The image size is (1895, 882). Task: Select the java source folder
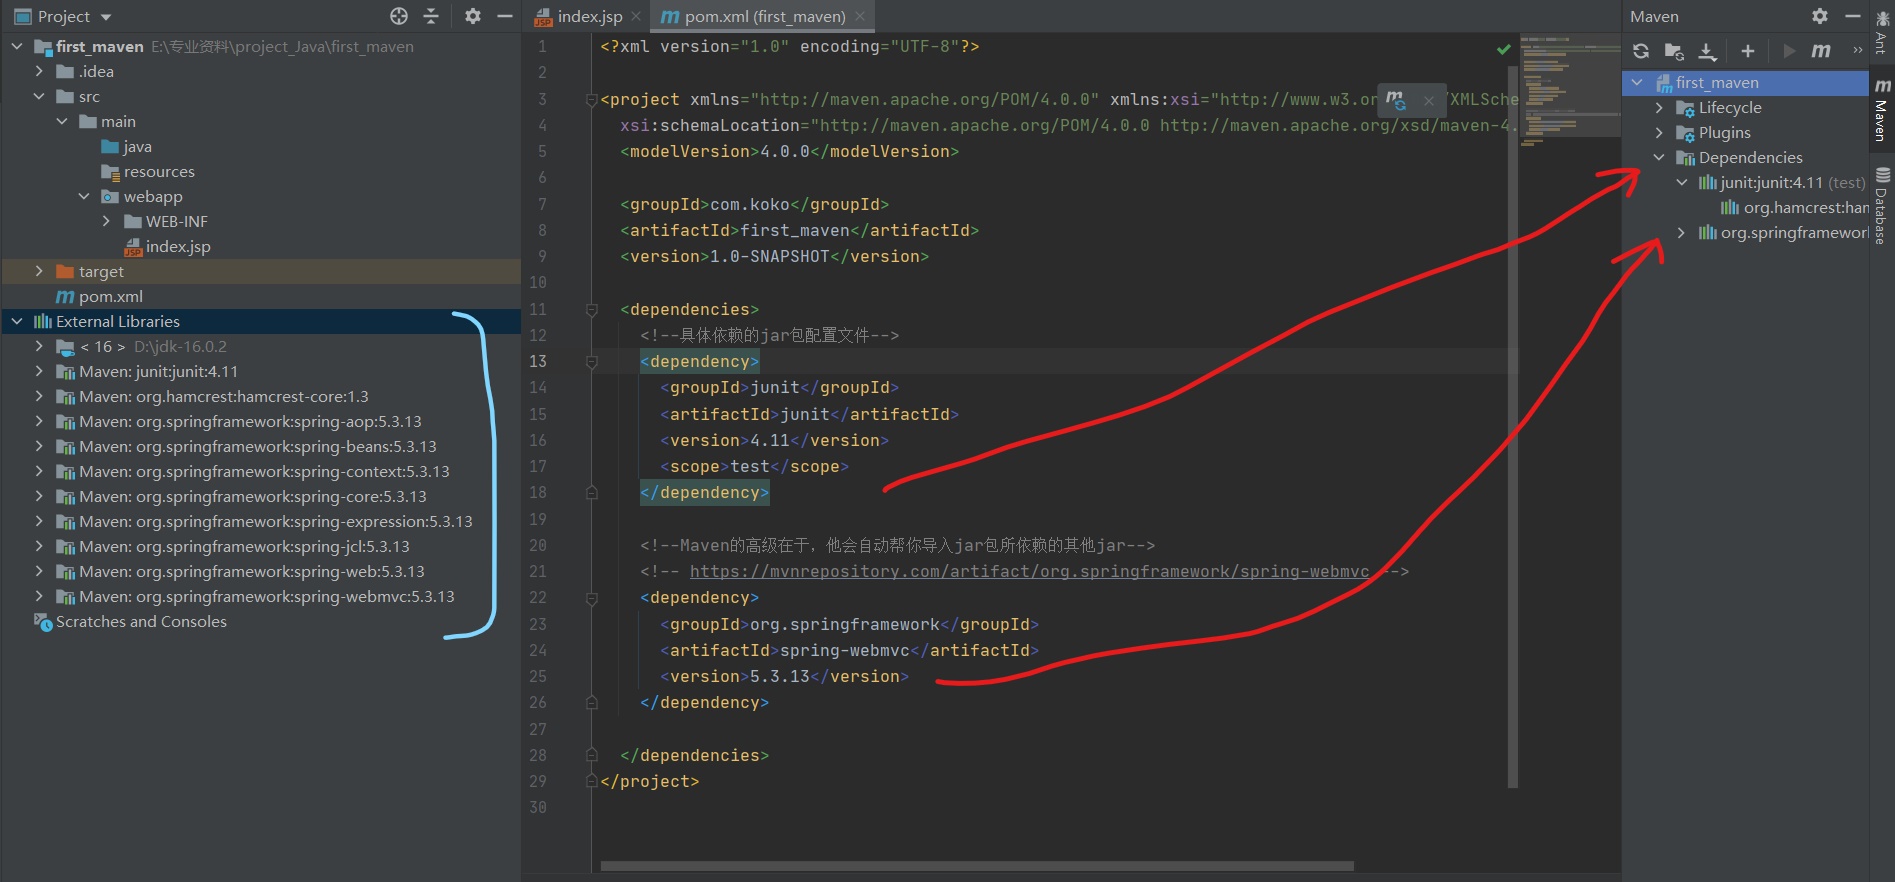pyautogui.click(x=127, y=146)
